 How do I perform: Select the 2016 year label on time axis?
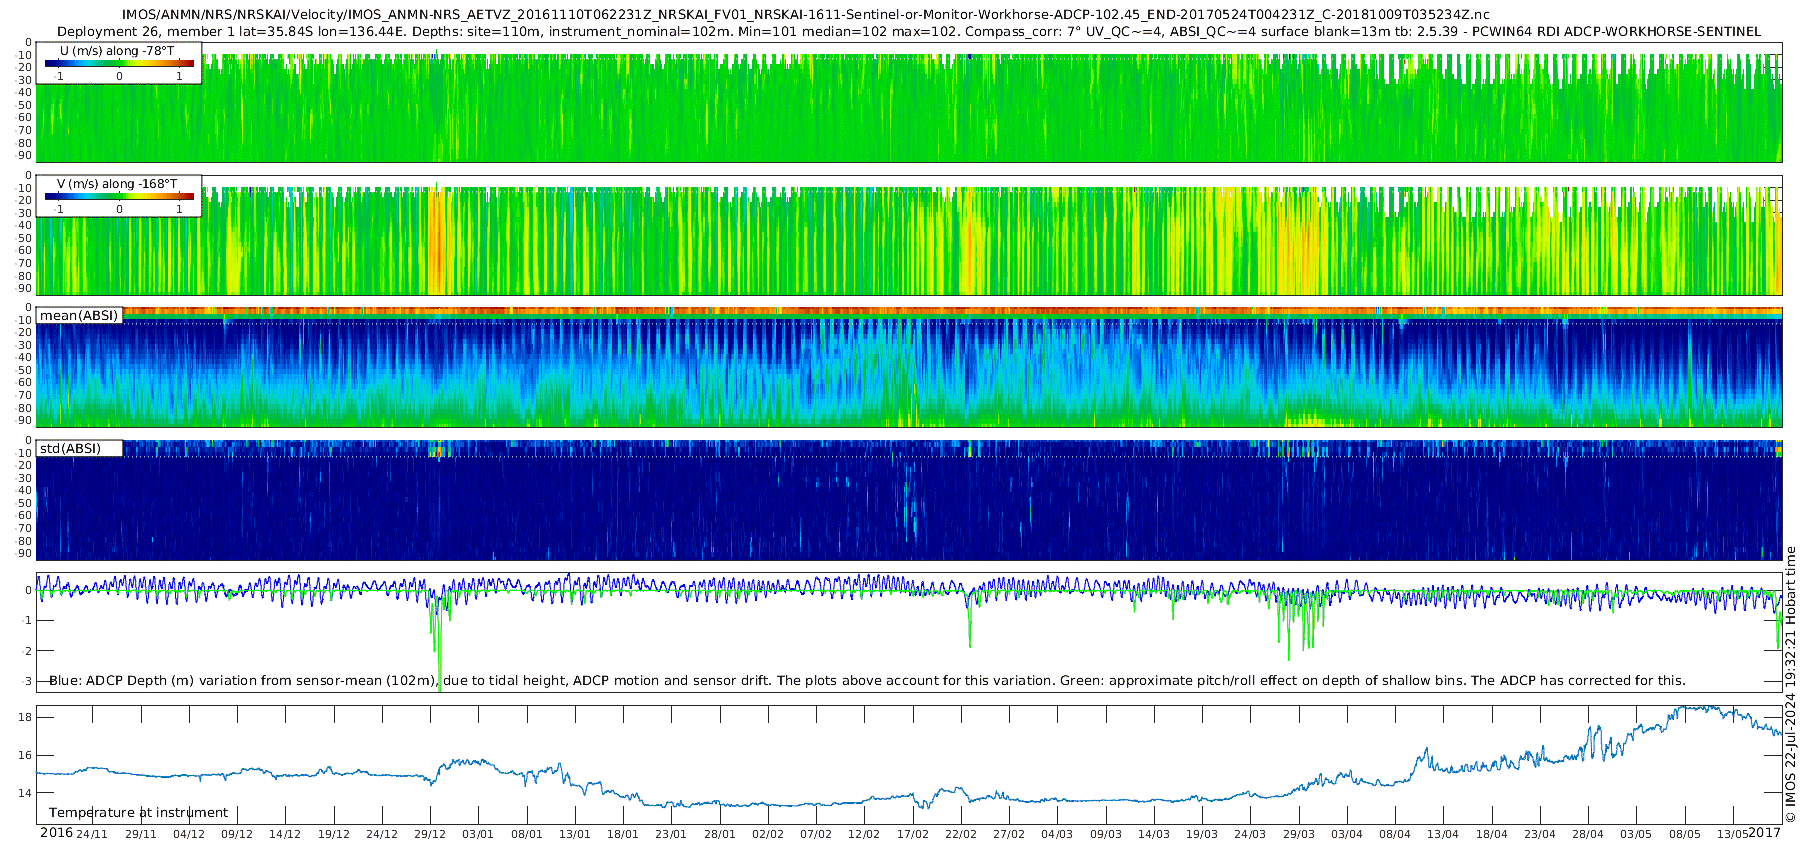(56, 833)
